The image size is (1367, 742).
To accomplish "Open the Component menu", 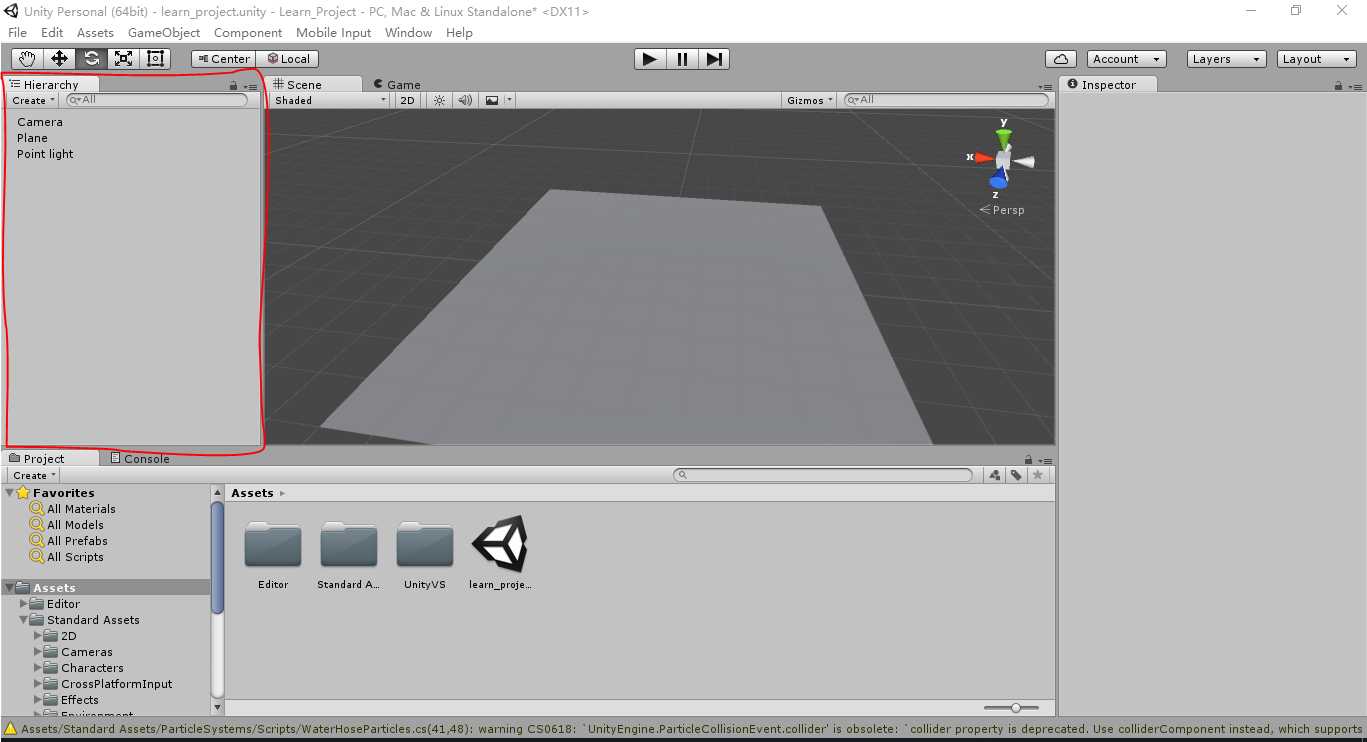I will pos(248,32).
